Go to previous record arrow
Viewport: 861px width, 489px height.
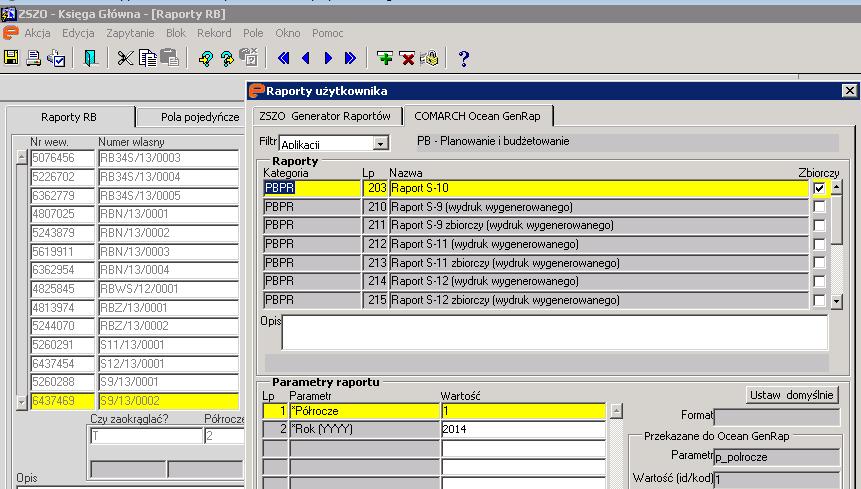pyautogui.click(x=306, y=58)
